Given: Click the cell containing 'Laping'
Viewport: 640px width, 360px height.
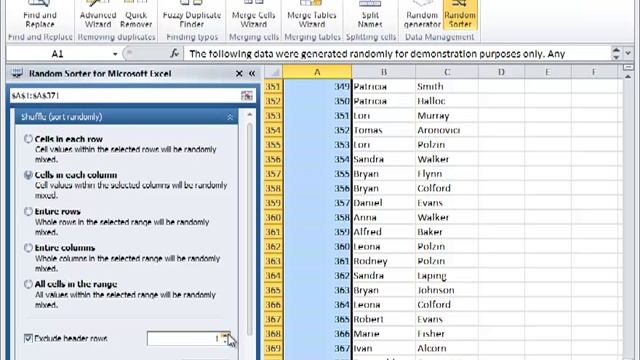Looking at the screenshot, I should coord(447,276).
